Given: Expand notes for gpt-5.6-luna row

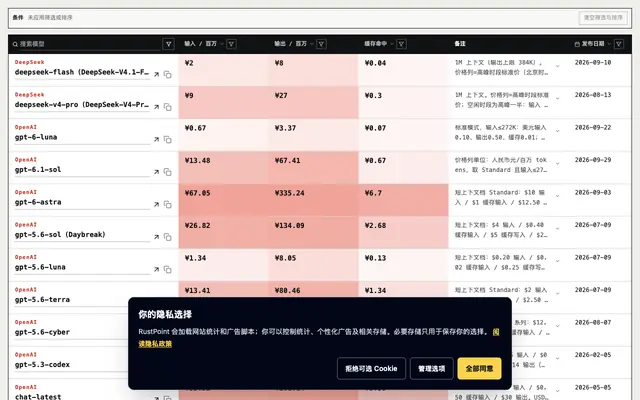Looking at the screenshot, I should pos(558,261).
